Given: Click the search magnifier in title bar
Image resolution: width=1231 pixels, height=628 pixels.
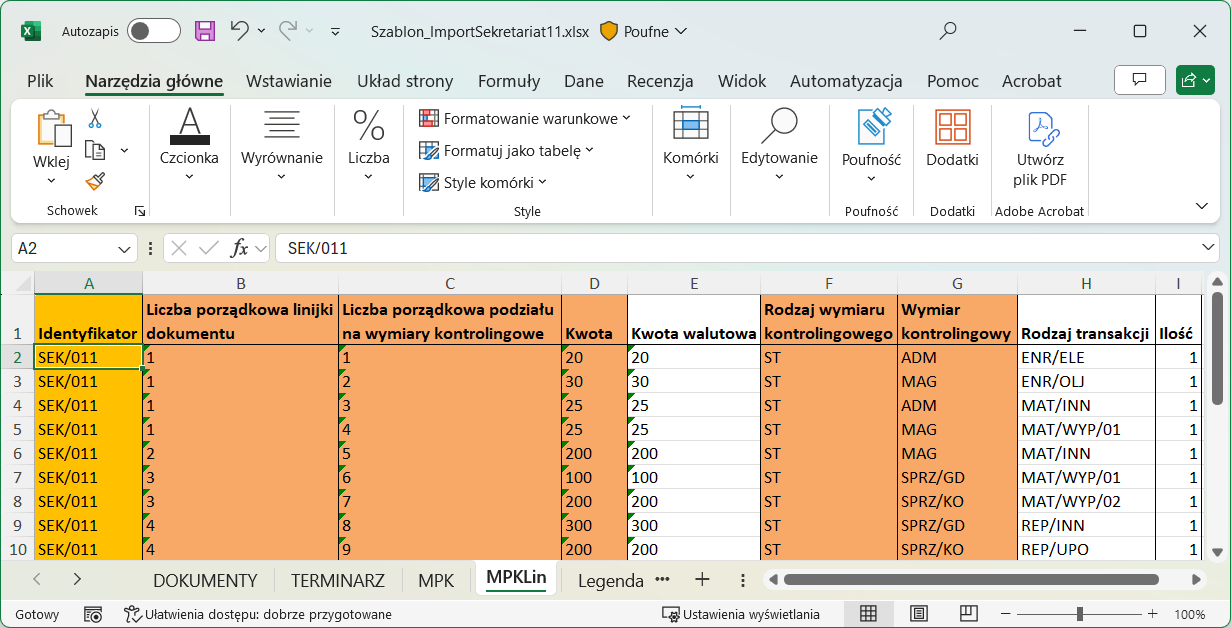Looking at the screenshot, I should (x=949, y=31).
